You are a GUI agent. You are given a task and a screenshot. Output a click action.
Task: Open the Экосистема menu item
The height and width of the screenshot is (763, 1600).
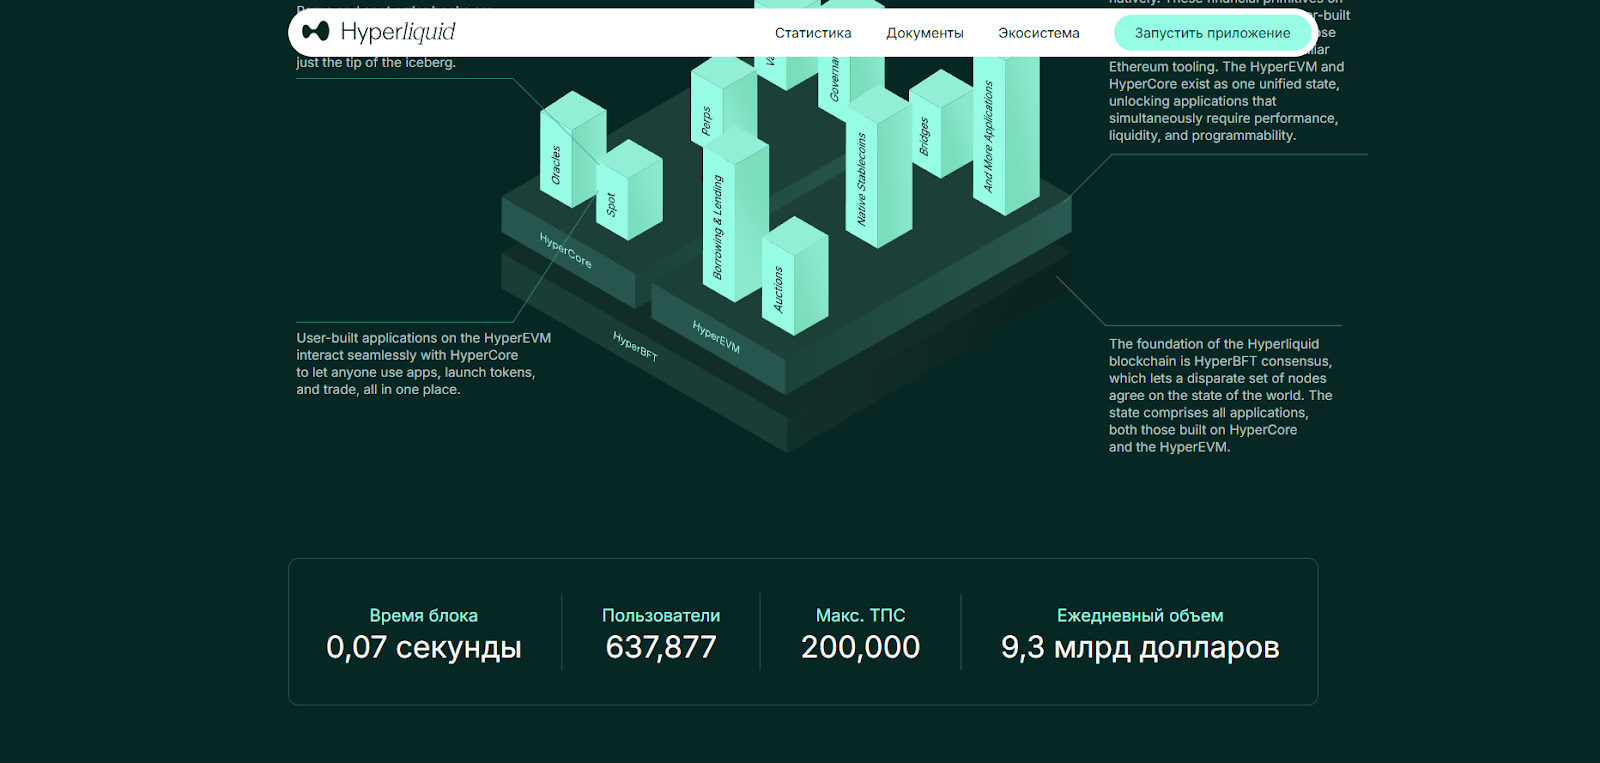coord(1039,33)
